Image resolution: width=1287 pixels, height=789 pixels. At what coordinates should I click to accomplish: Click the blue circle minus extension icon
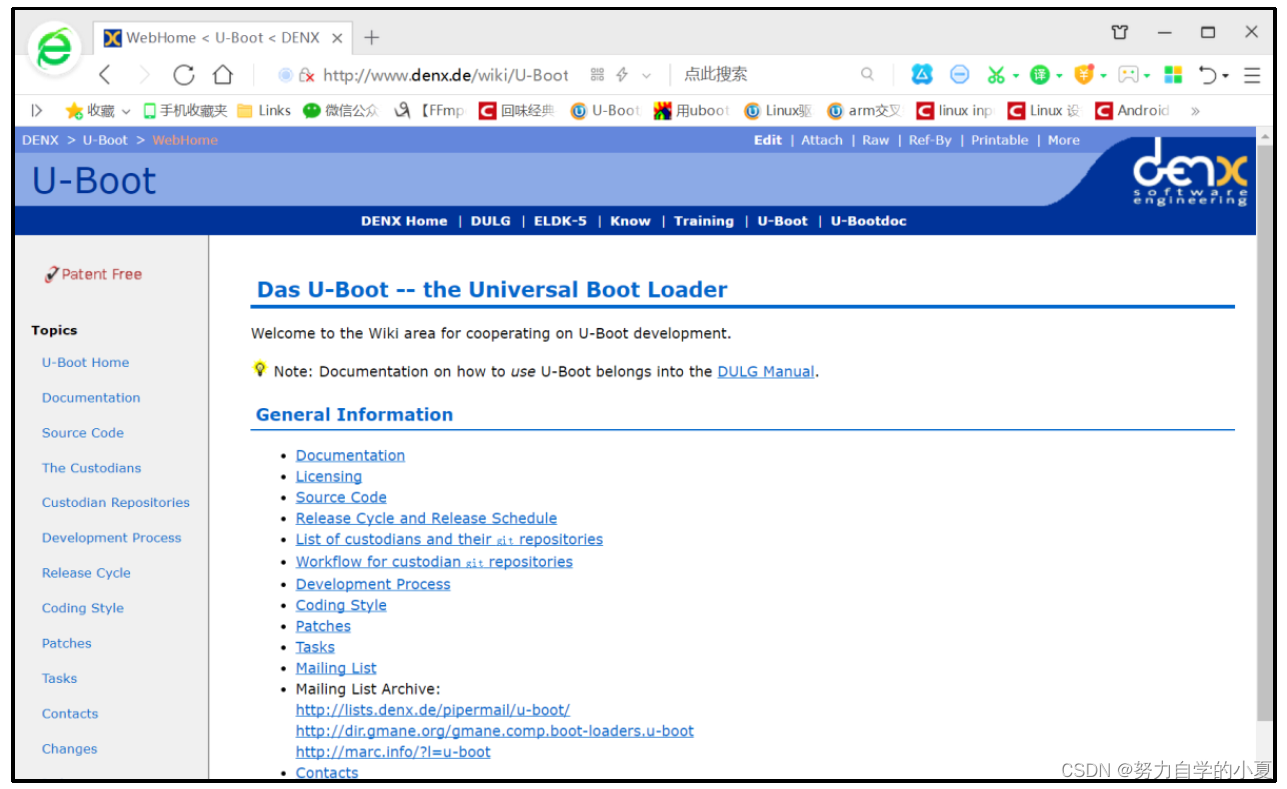click(960, 74)
